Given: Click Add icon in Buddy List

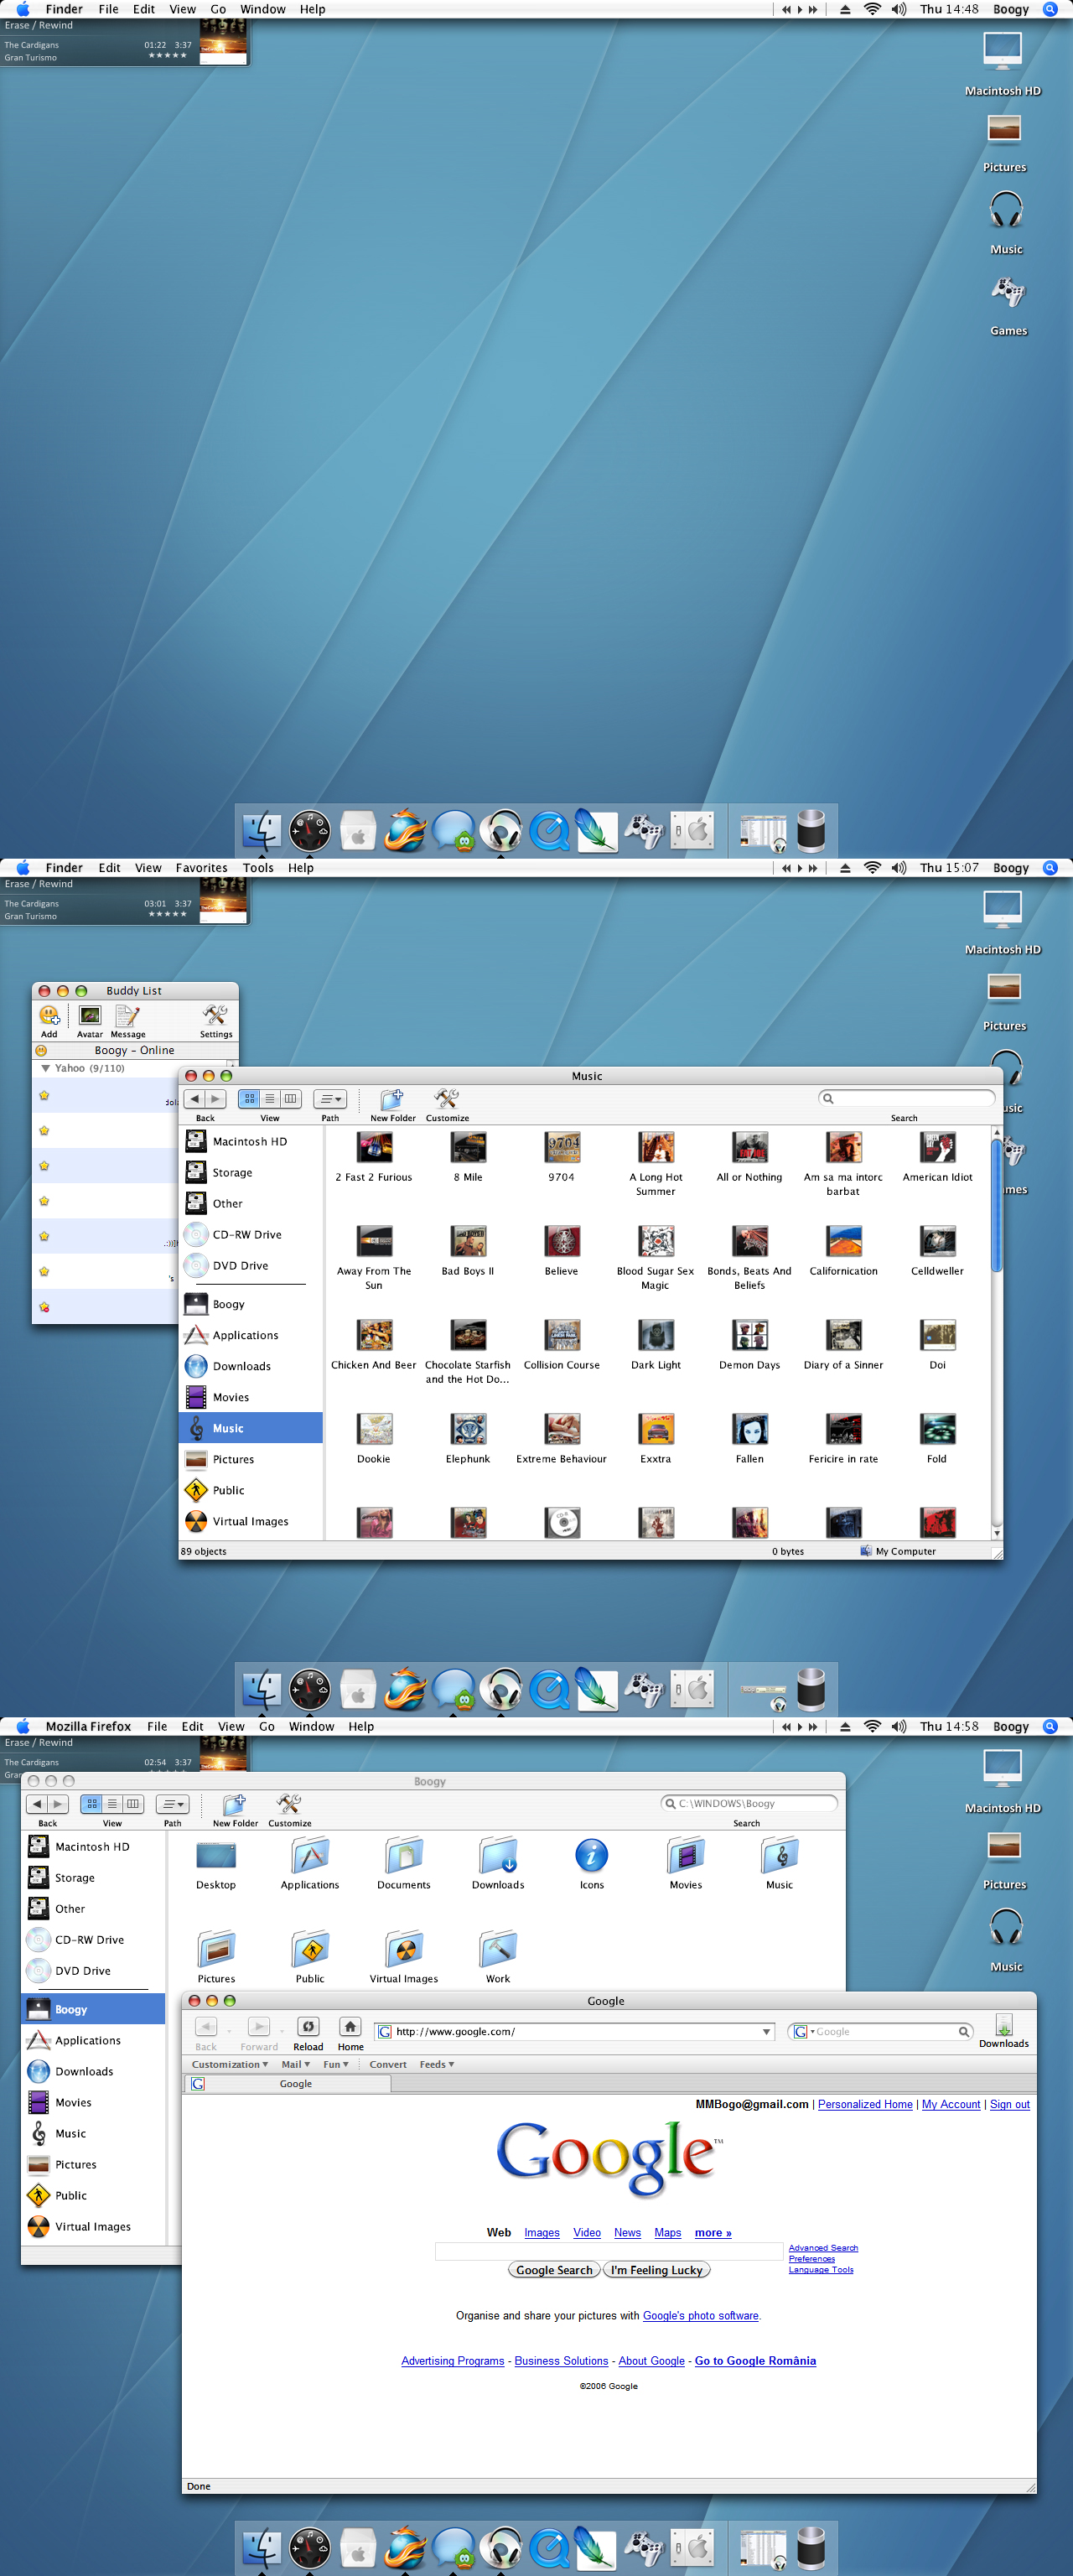Looking at the screenshot, I should coord(49,1016).
